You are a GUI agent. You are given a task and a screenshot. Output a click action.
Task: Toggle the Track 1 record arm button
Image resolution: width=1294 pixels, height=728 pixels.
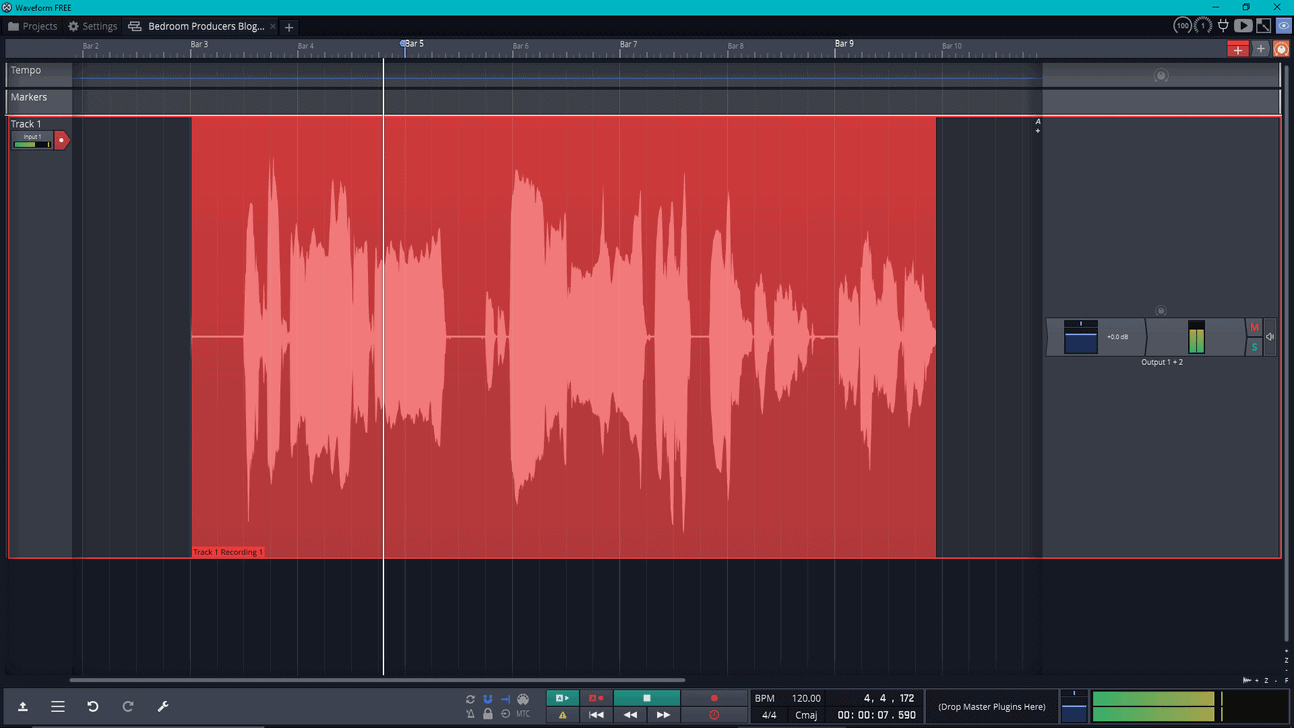pyautogui.click(x=61, y=141)
